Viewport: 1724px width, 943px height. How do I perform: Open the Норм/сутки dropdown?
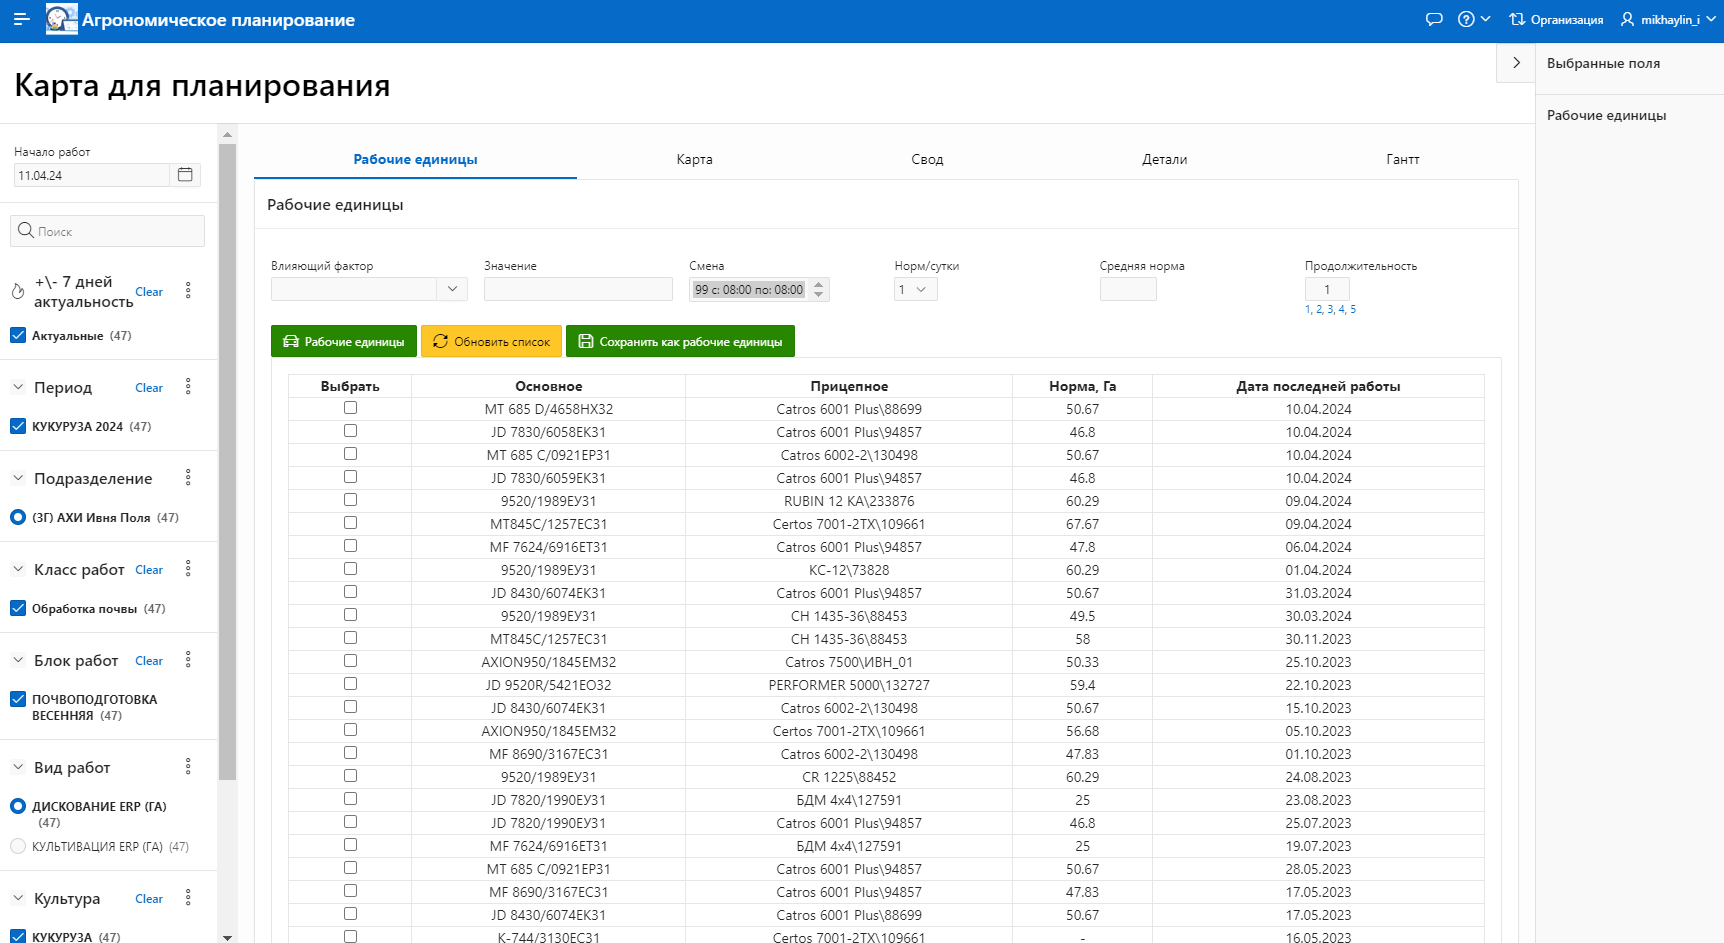(915, 290)
